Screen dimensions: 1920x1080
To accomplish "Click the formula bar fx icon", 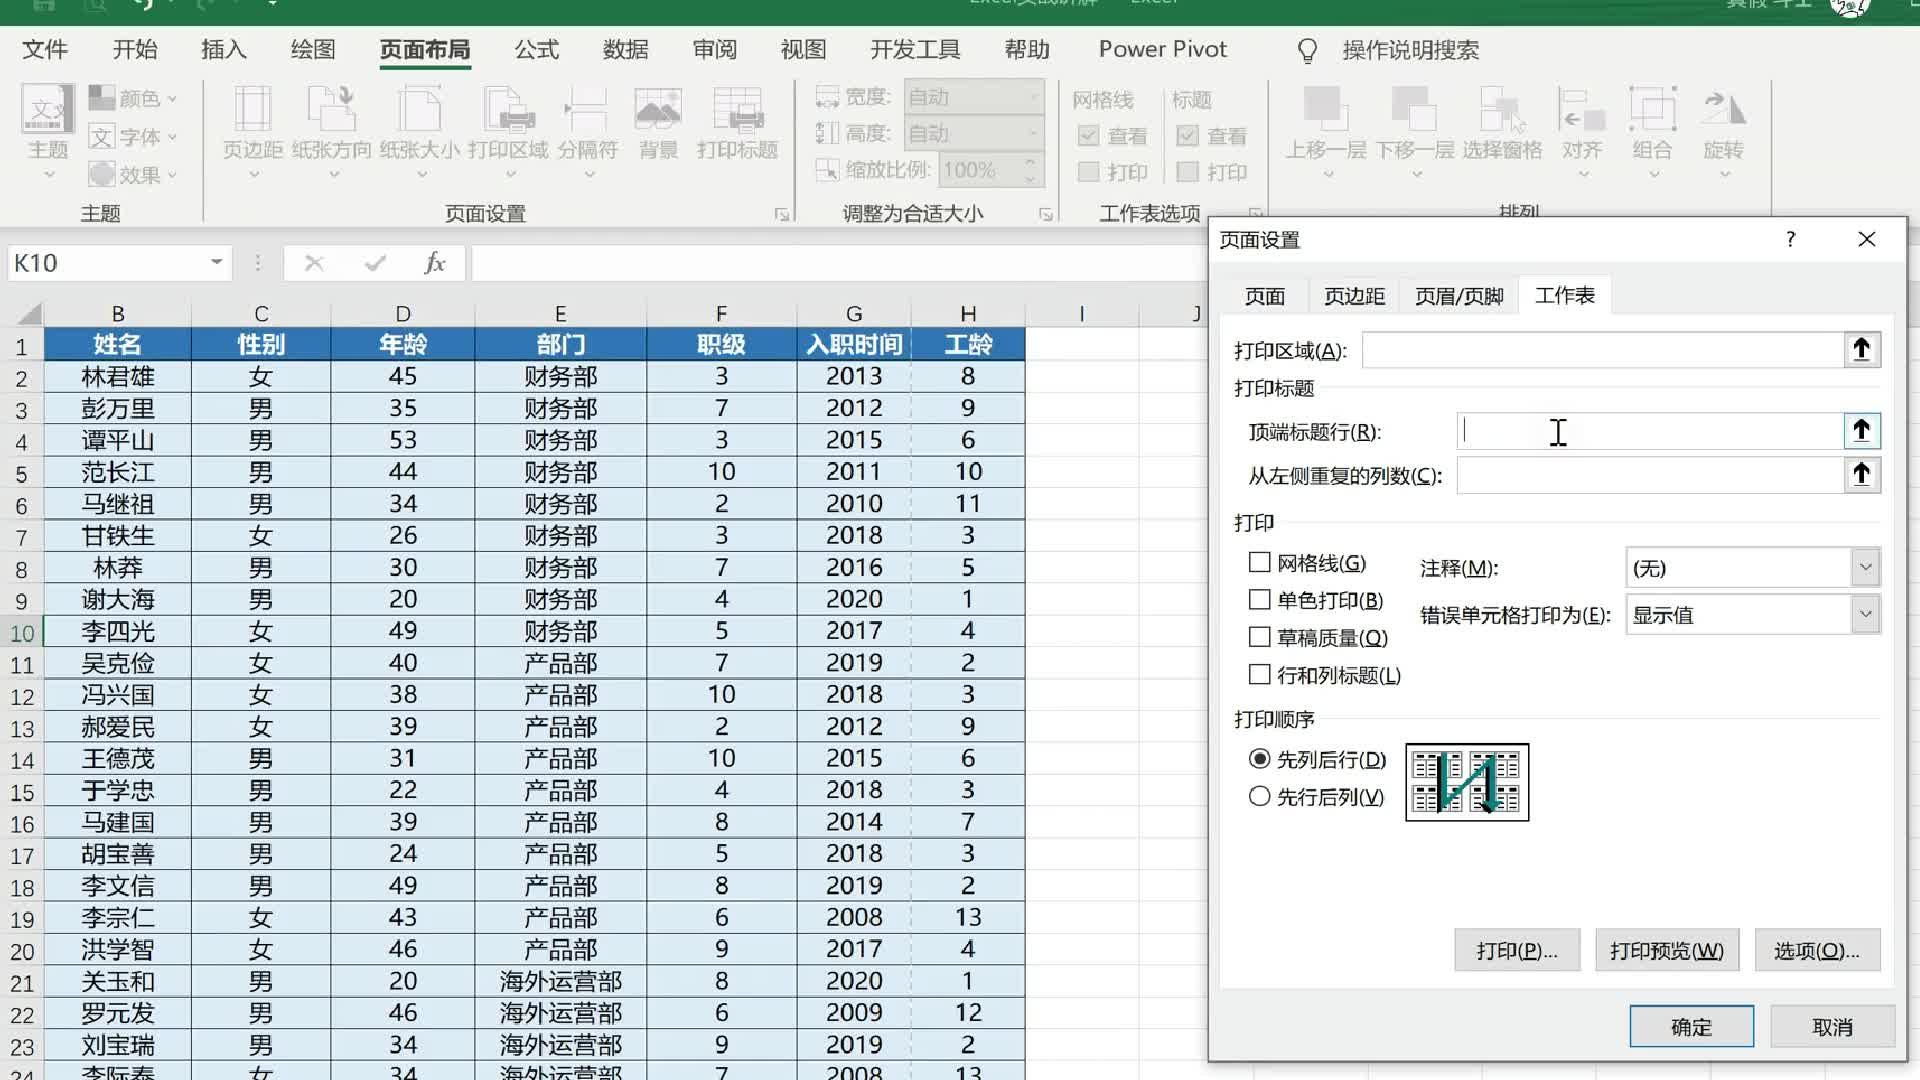I will click(x=434, y=263).
